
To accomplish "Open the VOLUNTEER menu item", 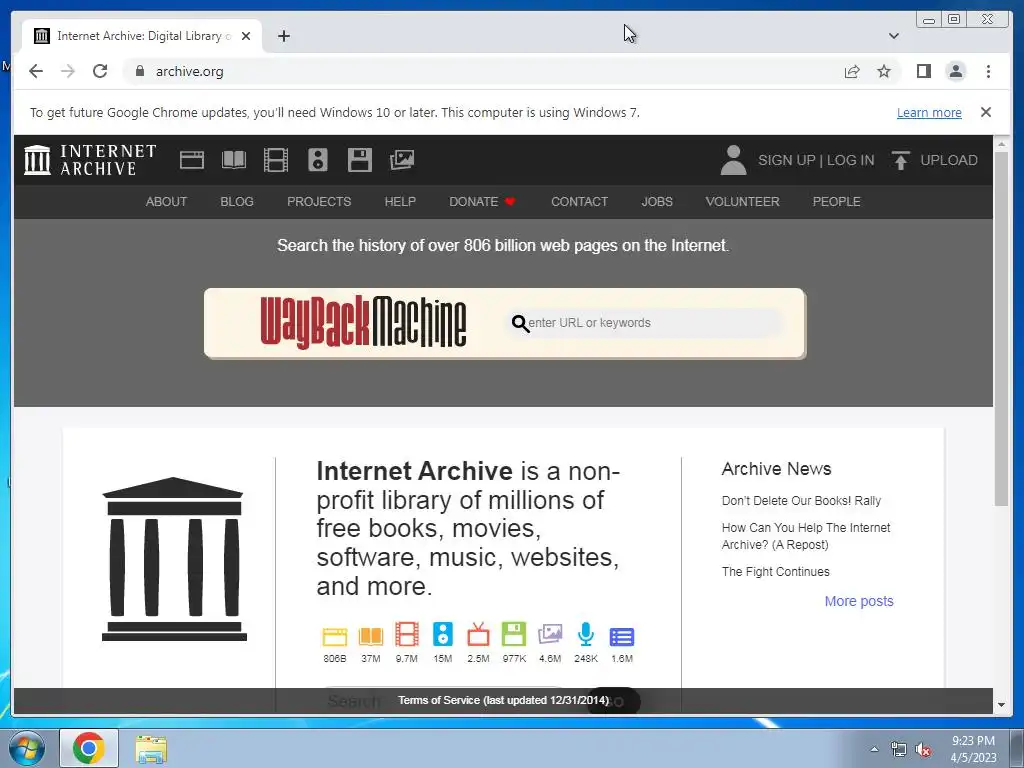I will pyautogui.click(x=743, y=202).
